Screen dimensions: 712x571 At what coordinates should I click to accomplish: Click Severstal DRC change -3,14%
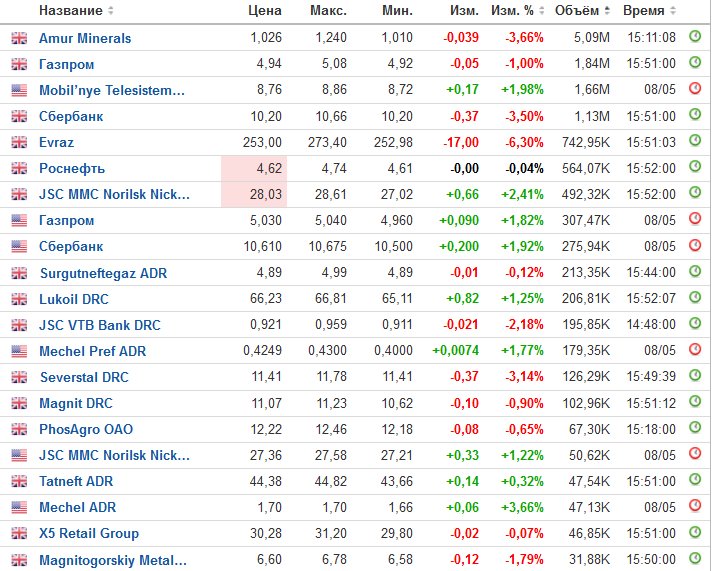pyautogui.click(x=524, y=377)
